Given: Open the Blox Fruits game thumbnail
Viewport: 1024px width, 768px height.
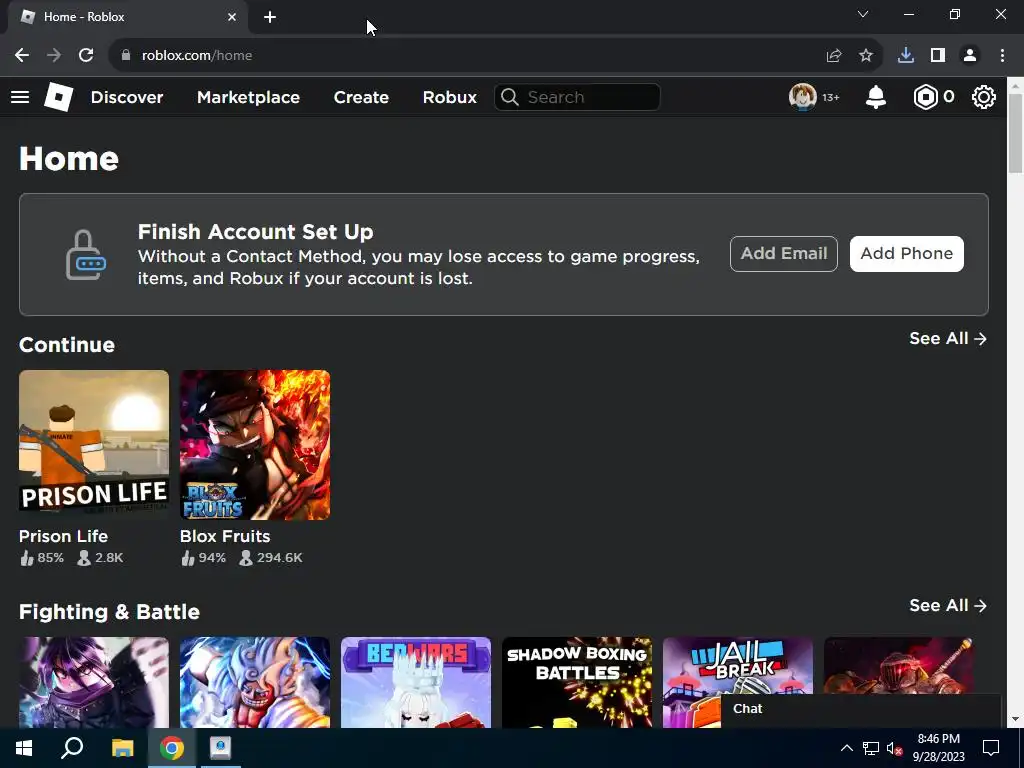Looking at the screenshot, I should point(255,445).
